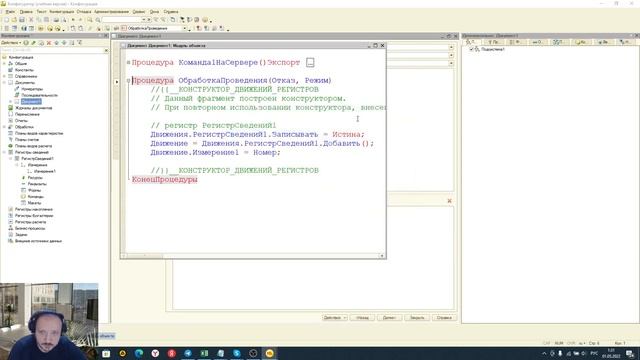This screenshot has height=360, width=640.
Task: Click the Справка button at the bottom
Action: coord(444,318)
